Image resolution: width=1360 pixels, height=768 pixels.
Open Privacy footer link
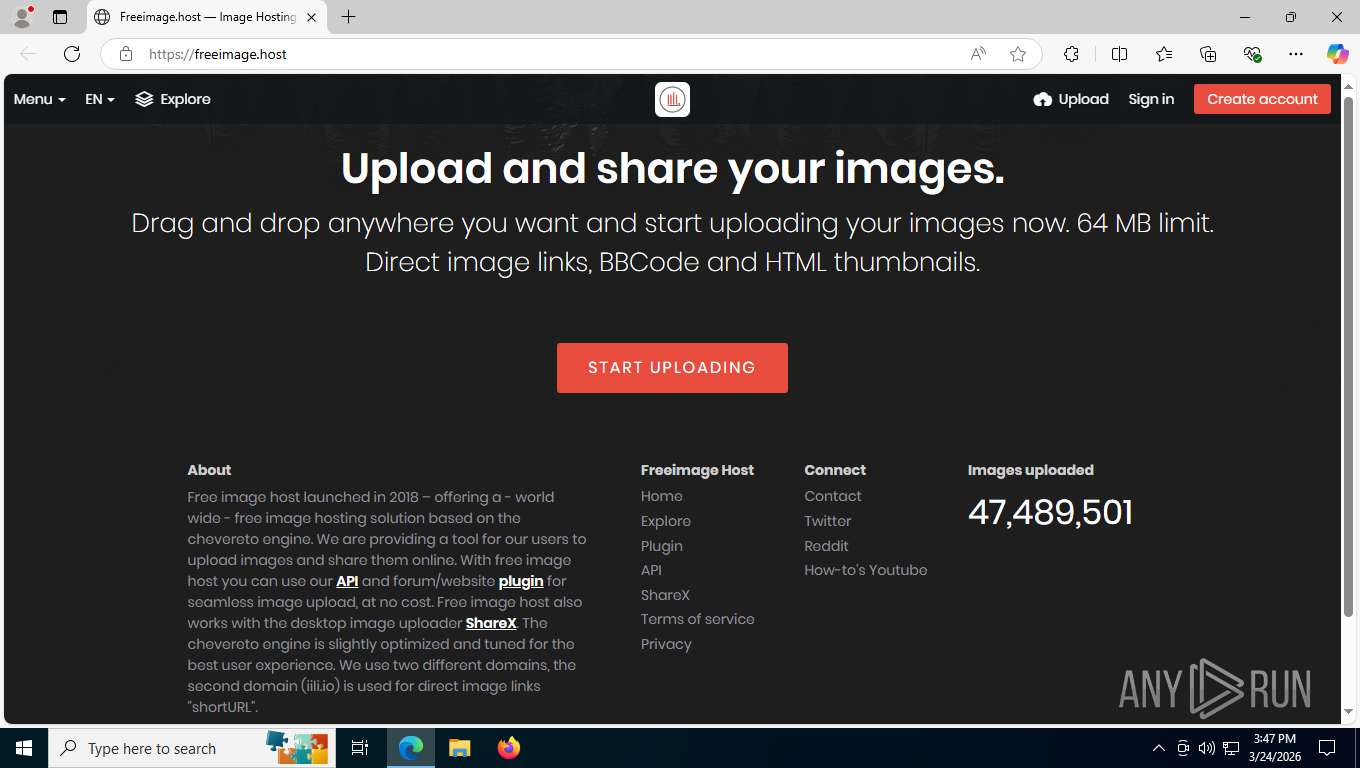[x=666, y=644]
